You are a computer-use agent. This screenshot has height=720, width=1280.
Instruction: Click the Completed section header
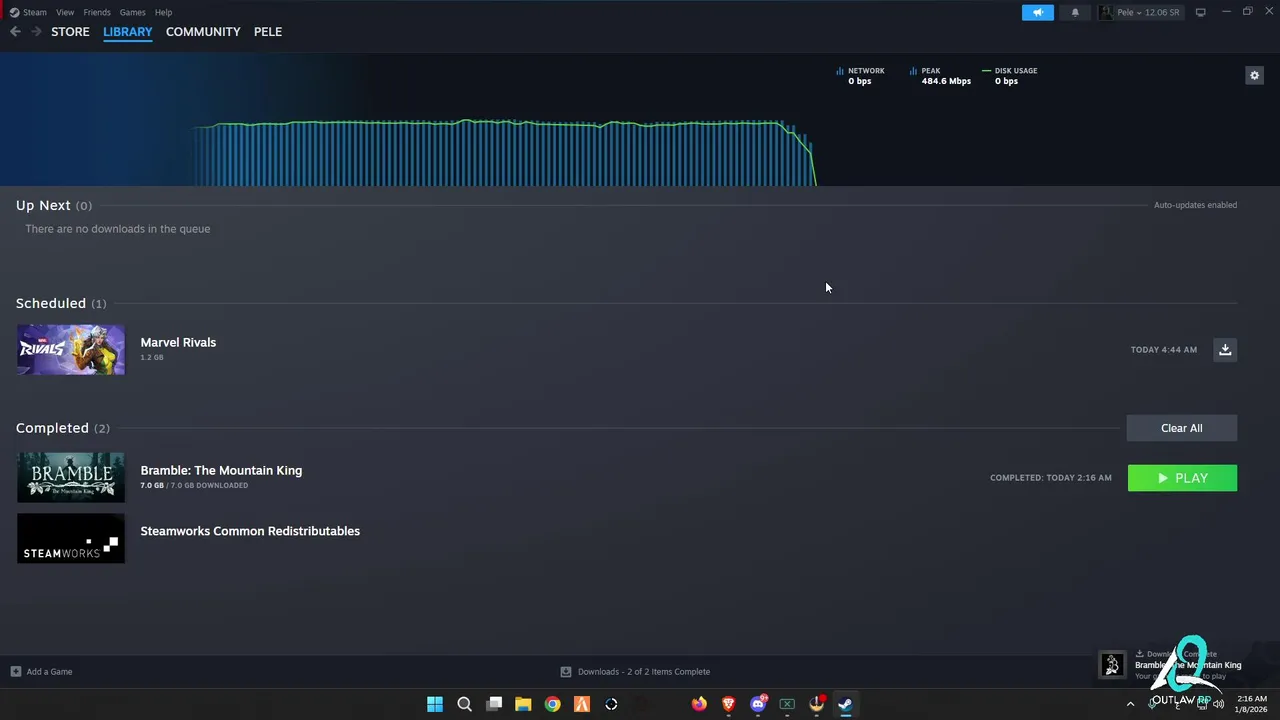tap(63, 428)
